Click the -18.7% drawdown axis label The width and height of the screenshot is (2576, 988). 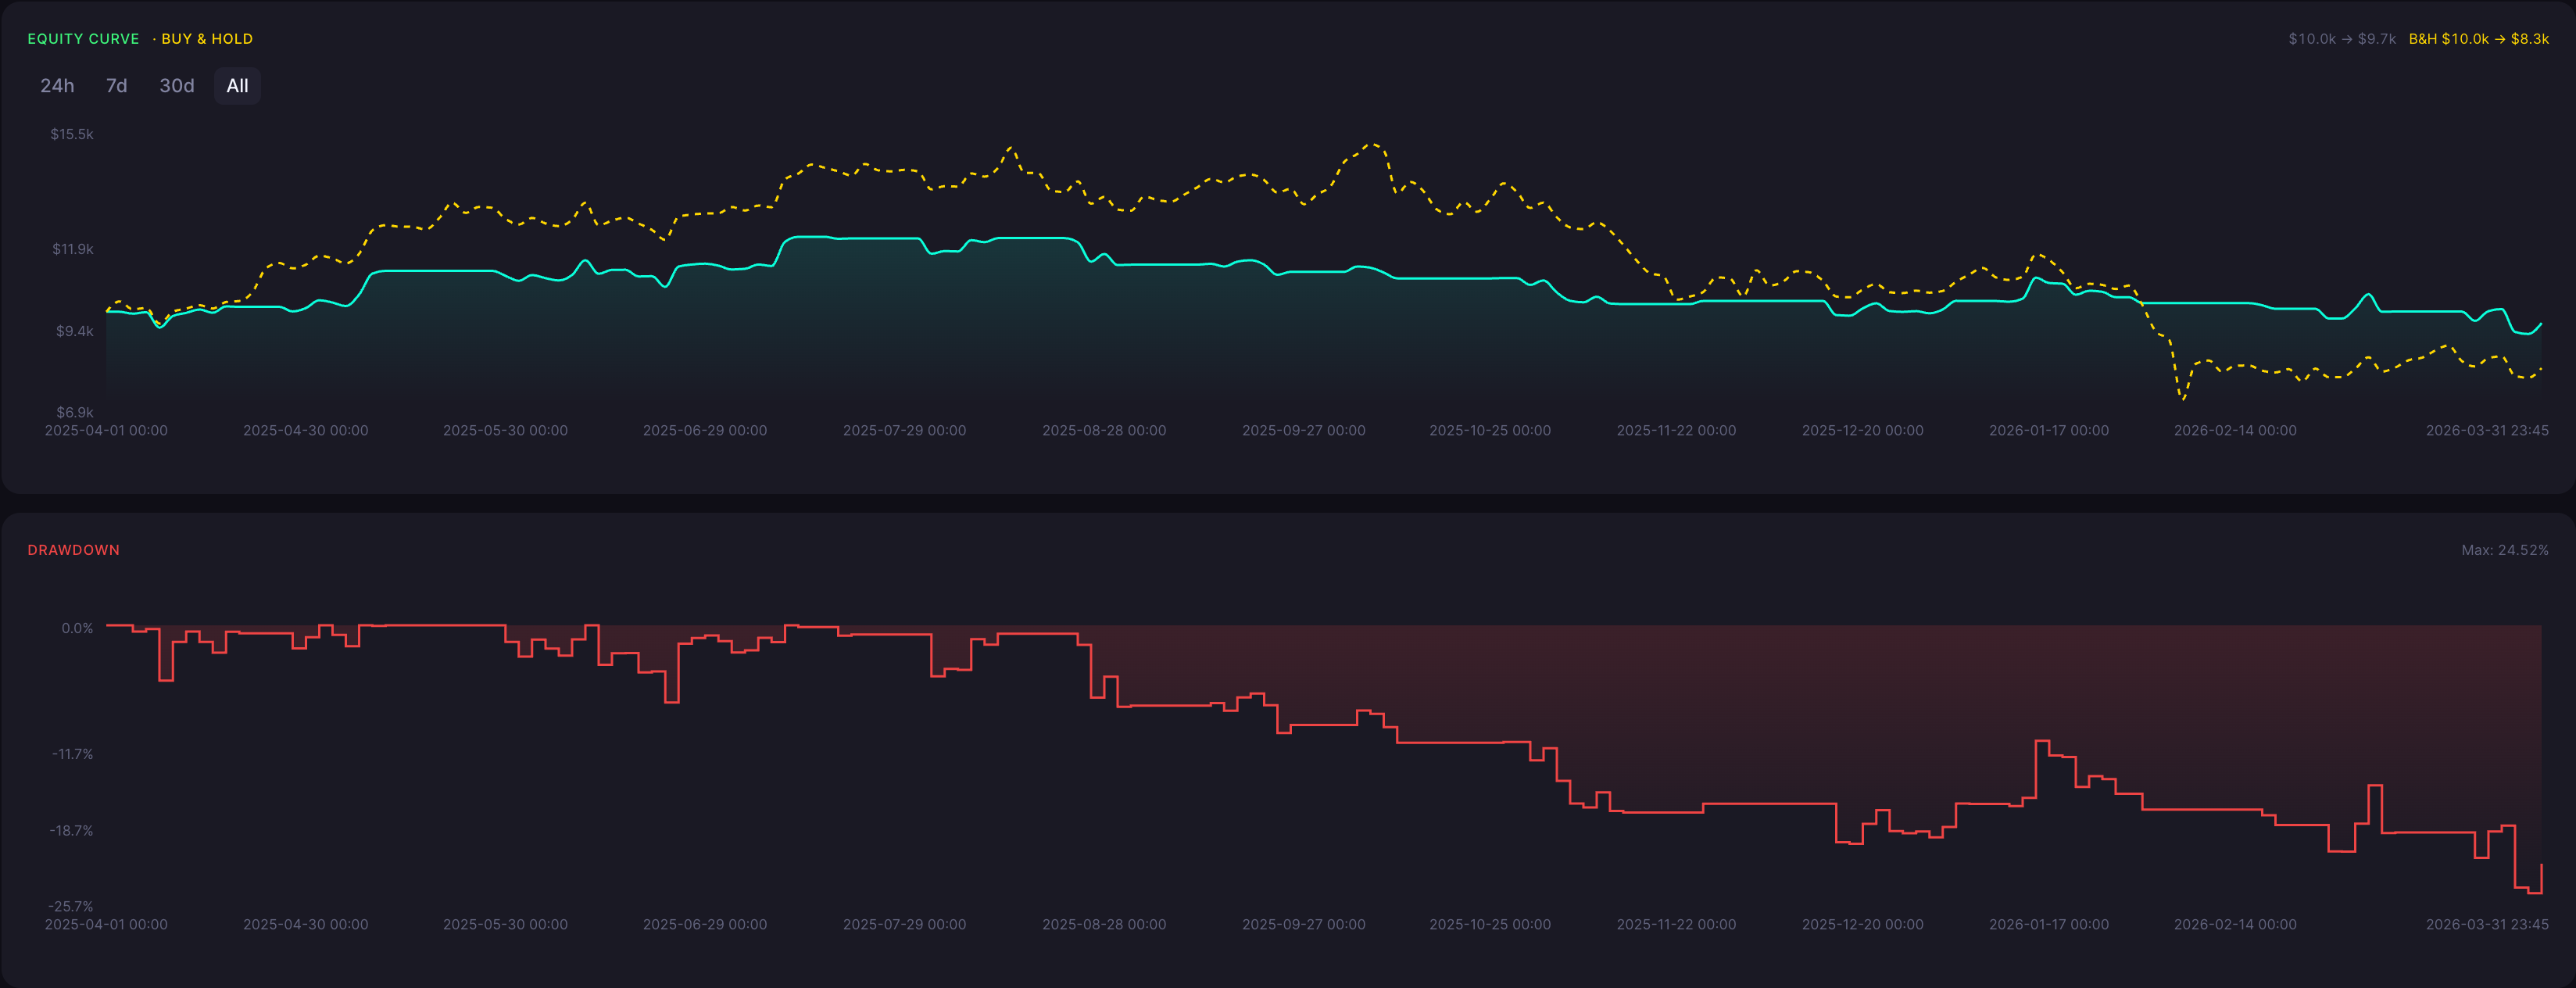tap(71, 831)
